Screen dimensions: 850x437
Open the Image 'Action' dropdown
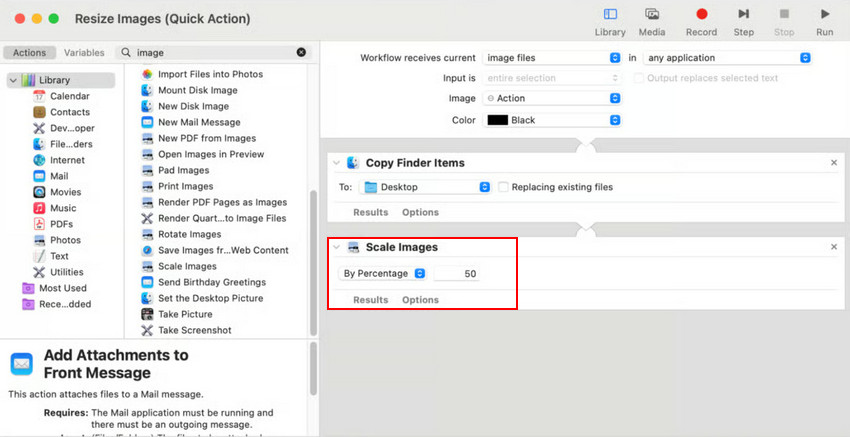coord(551,98)
